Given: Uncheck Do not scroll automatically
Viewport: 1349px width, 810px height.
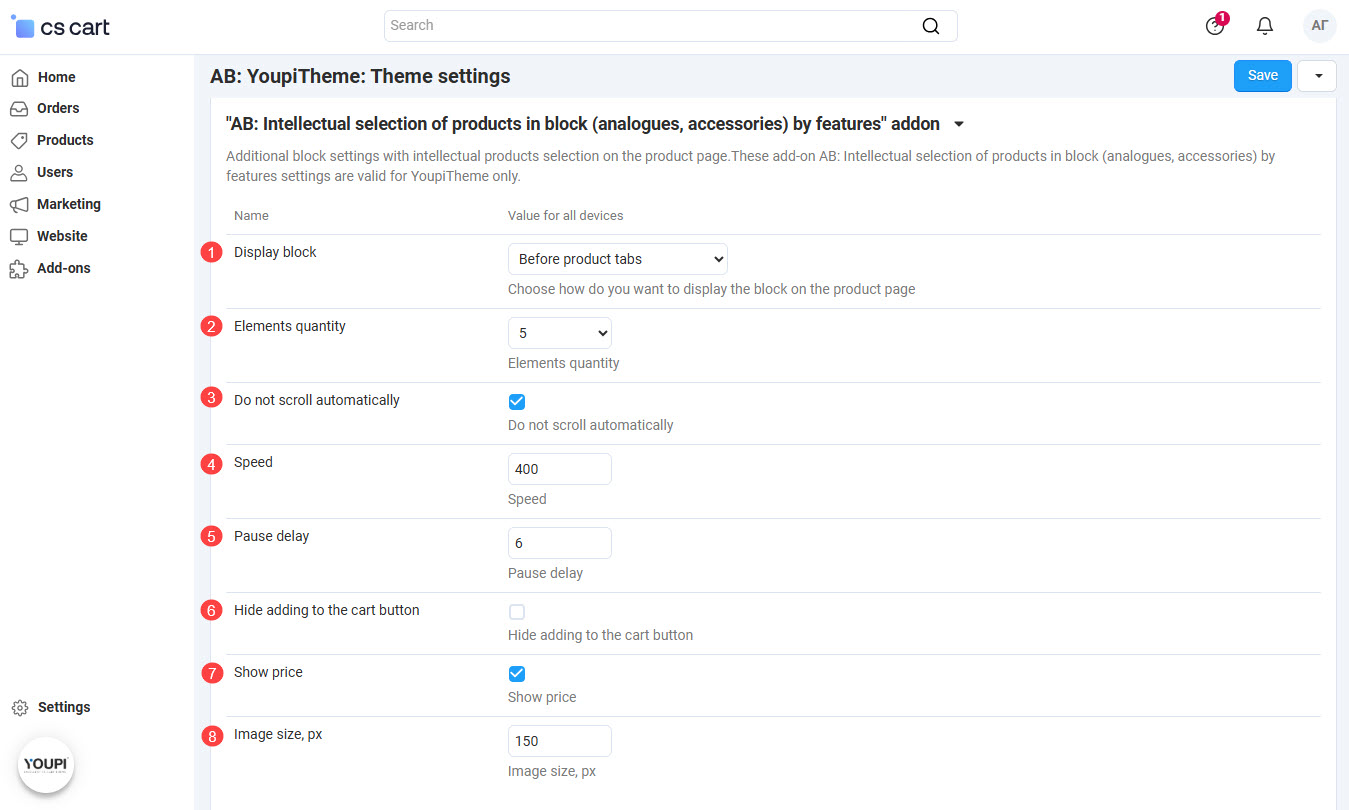Looking at the screenshot, I should (x=517, y=402).
